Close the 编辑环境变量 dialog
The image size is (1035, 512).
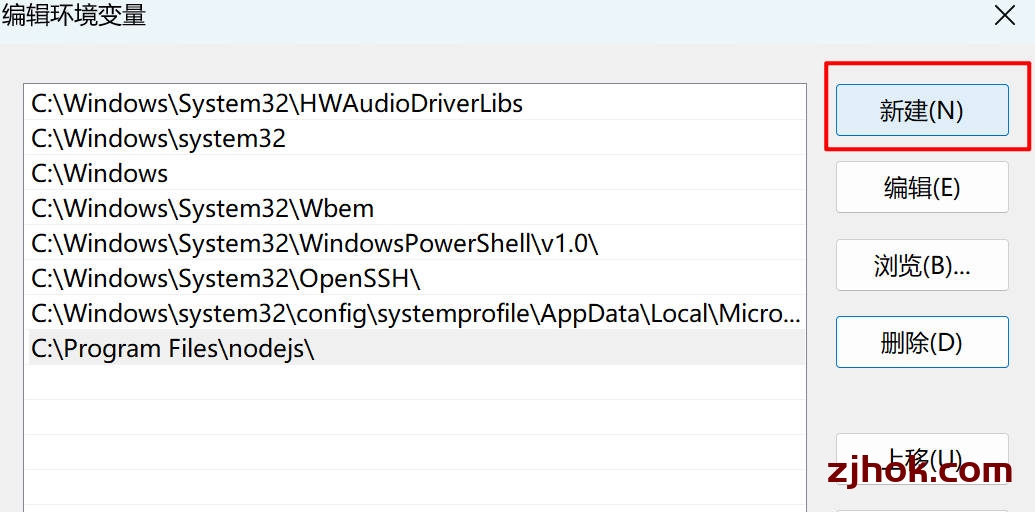tap(1005, 16)
